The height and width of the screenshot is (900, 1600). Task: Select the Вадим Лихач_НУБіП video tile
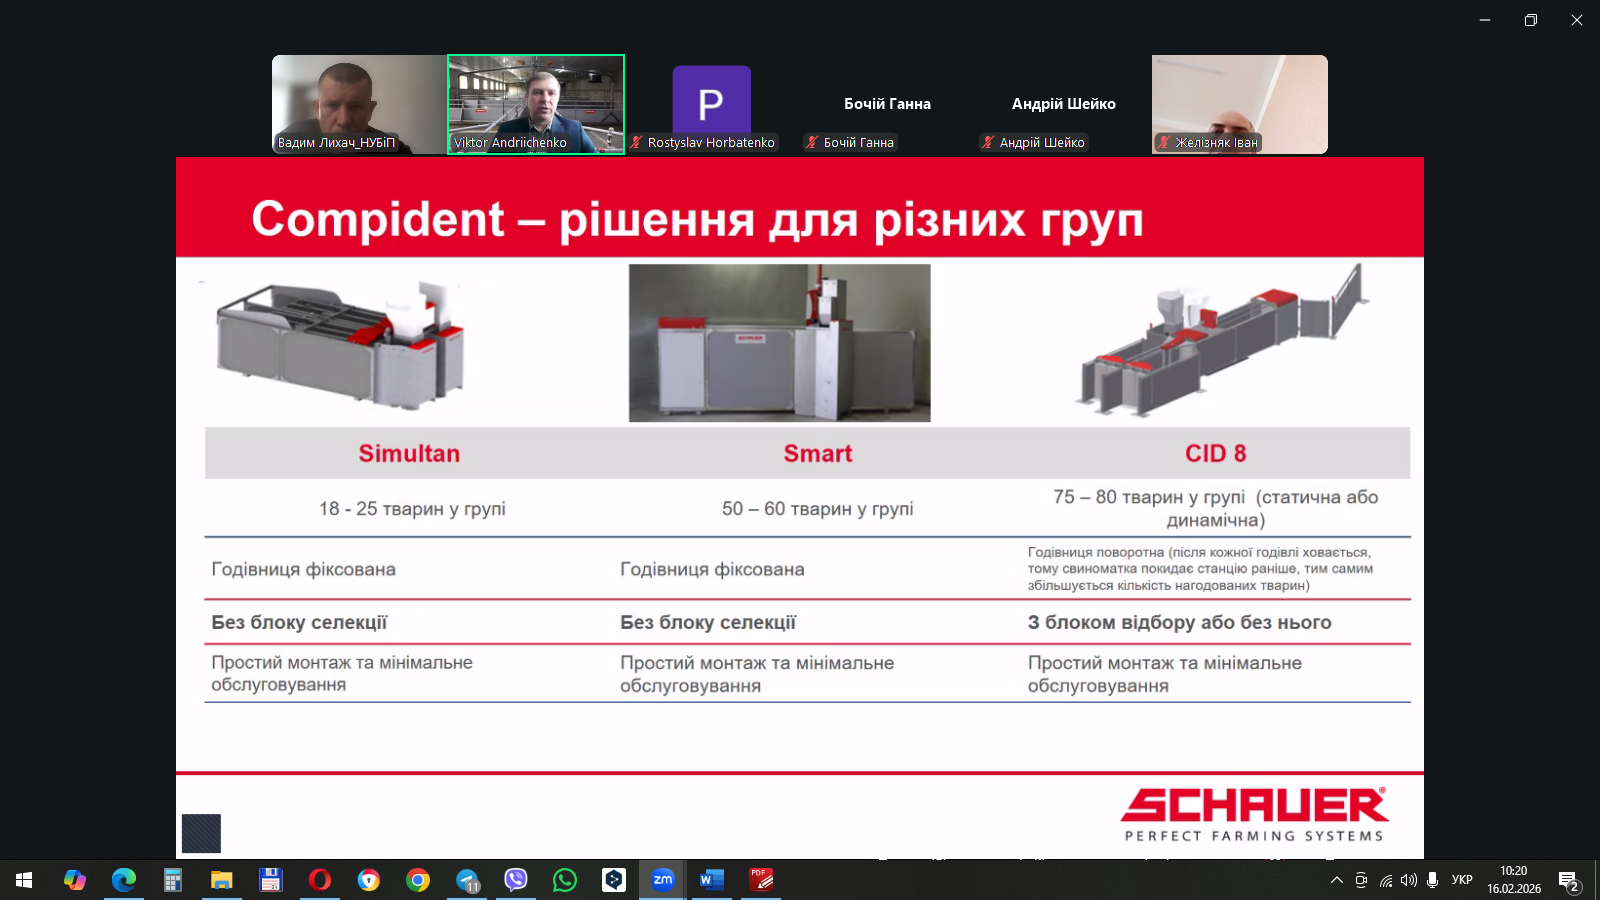pos(360,104)
